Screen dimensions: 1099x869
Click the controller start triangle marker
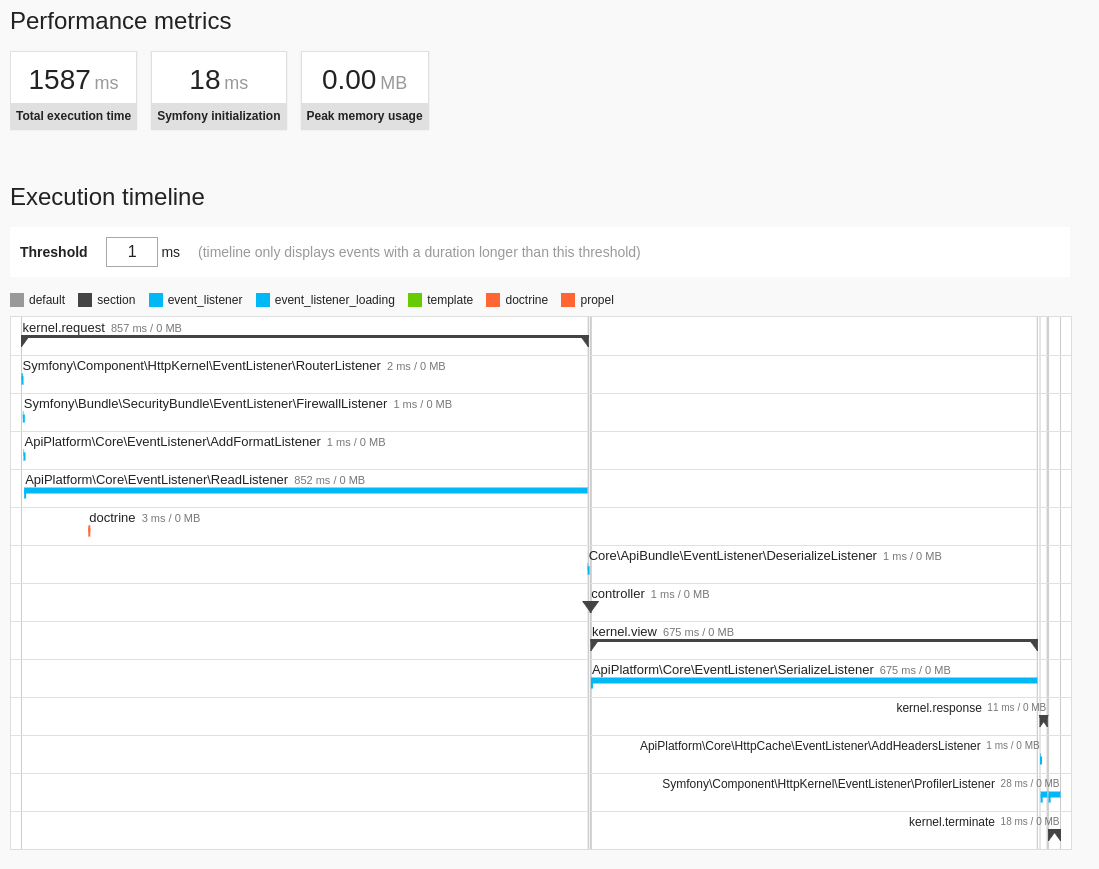coord(589,607)
